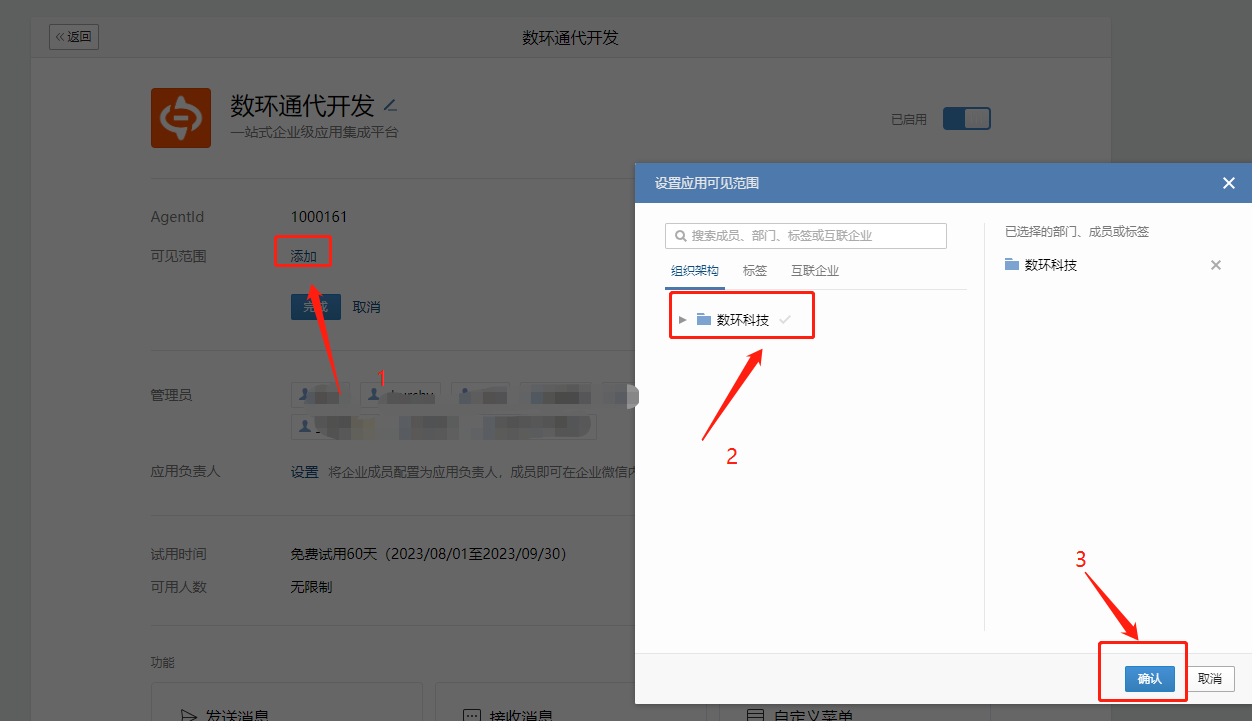Viewport: 1252px width, 721px height.
Task: Toggle the 已启用 enabled switch
Action: [x=966, y=119]
